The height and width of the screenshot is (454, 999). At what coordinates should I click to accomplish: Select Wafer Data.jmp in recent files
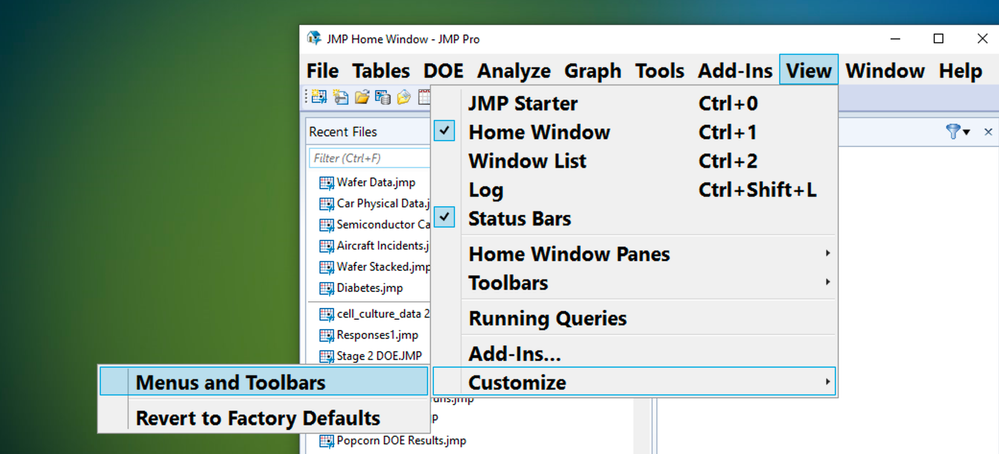(x=376, y=183)
